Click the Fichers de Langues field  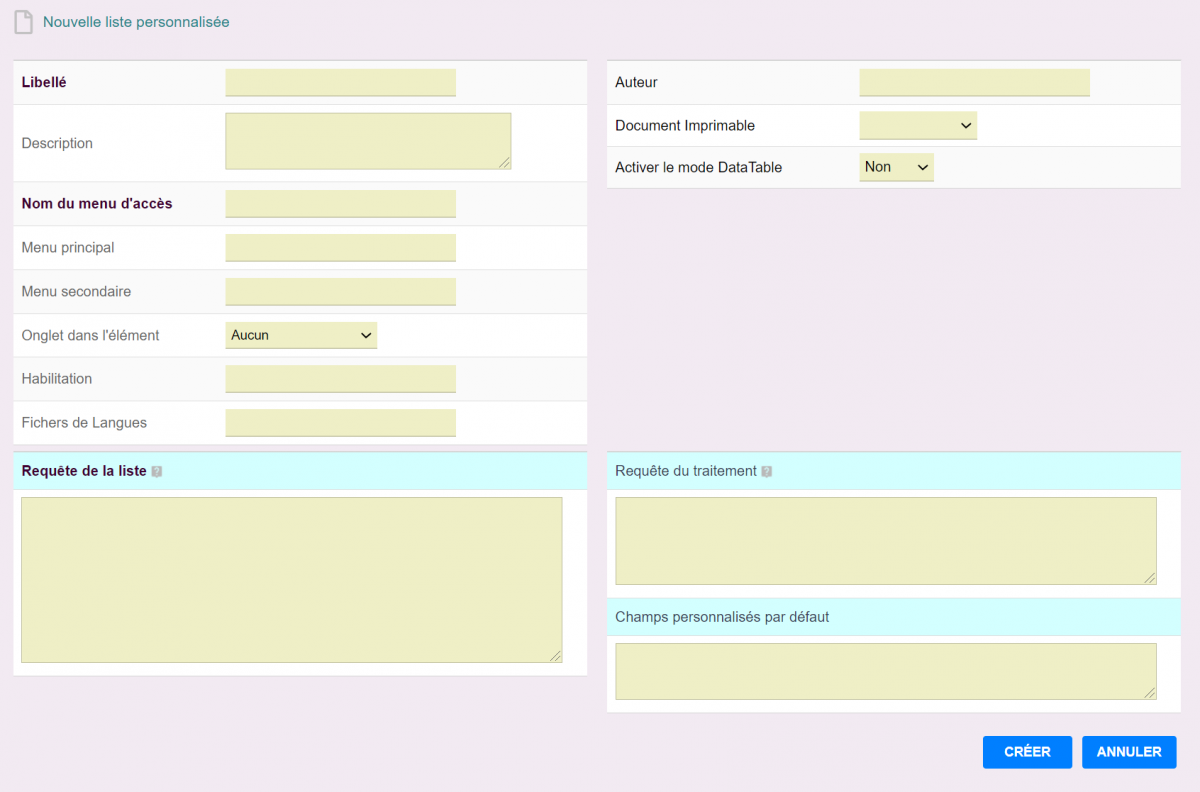click(x=340, y=423)
